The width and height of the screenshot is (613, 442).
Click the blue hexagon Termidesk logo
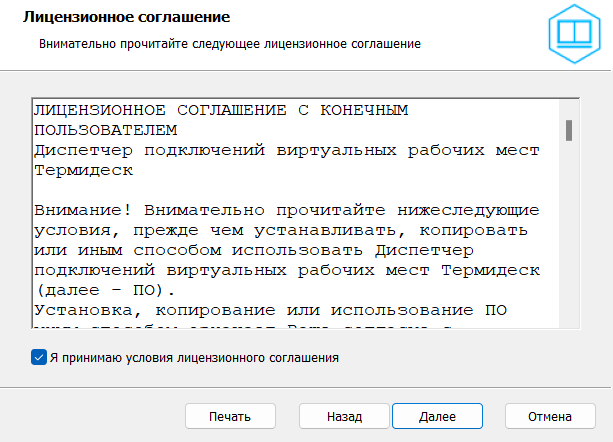point(573,35)
